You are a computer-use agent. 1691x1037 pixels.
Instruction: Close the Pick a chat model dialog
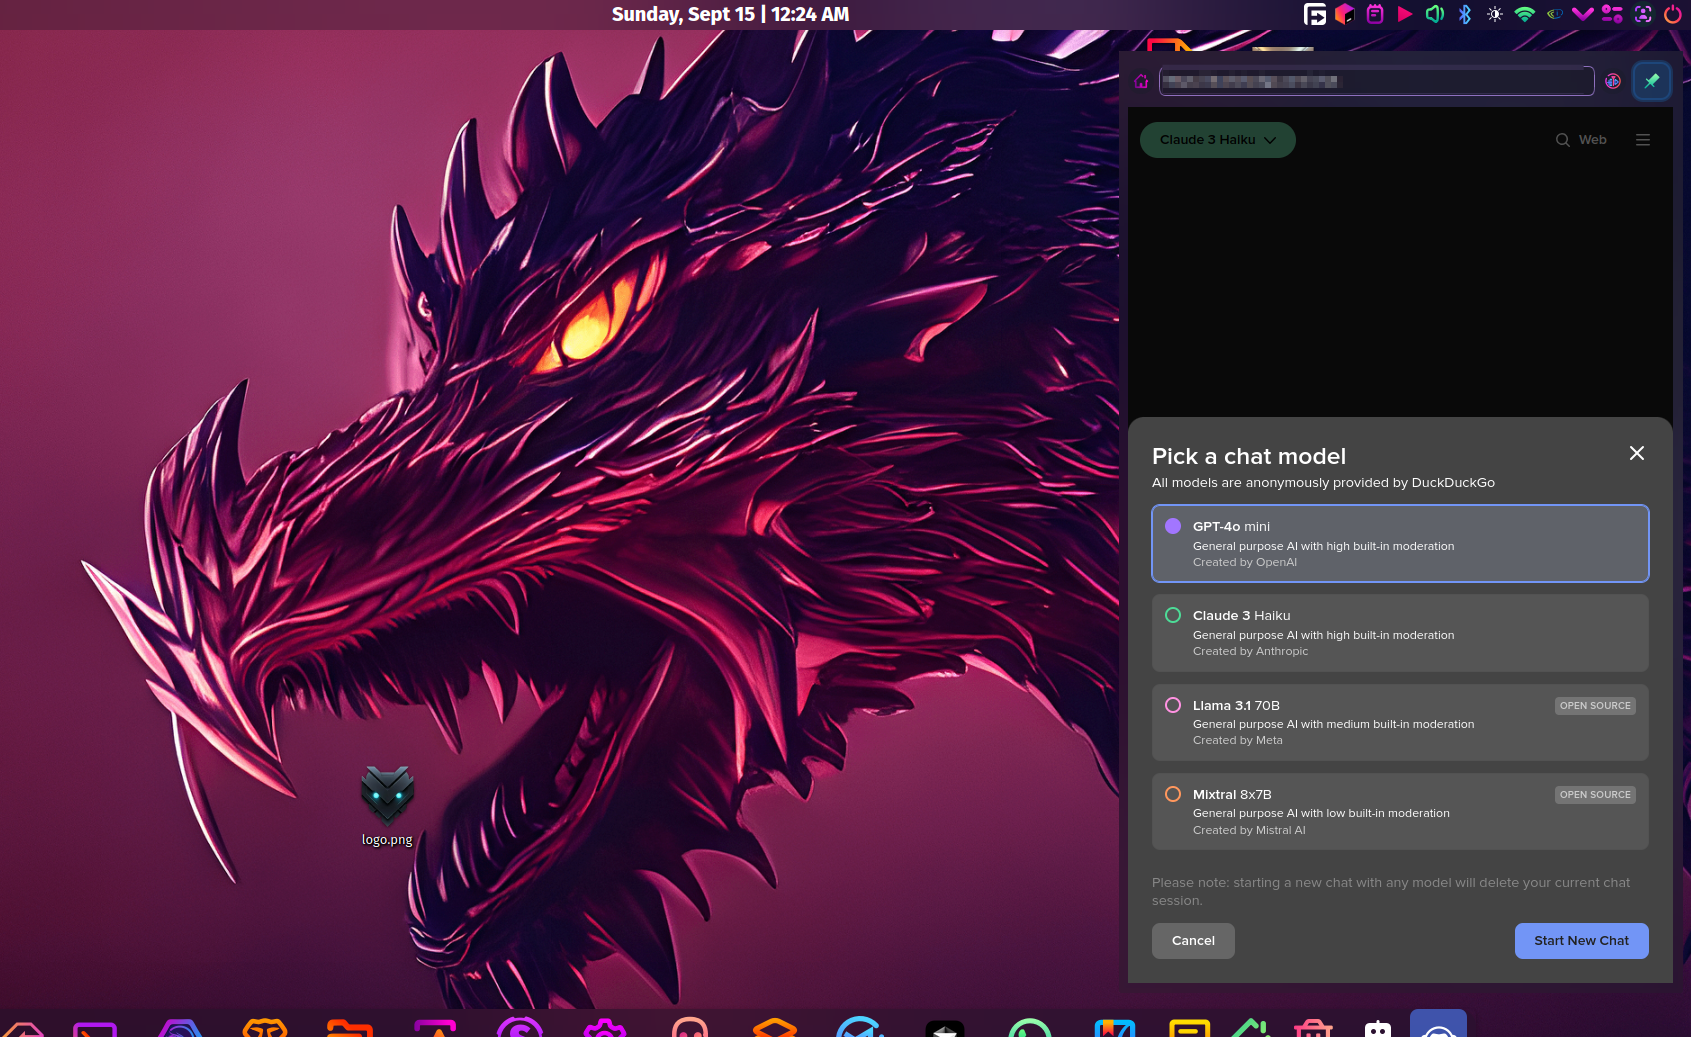(1637, 453)
